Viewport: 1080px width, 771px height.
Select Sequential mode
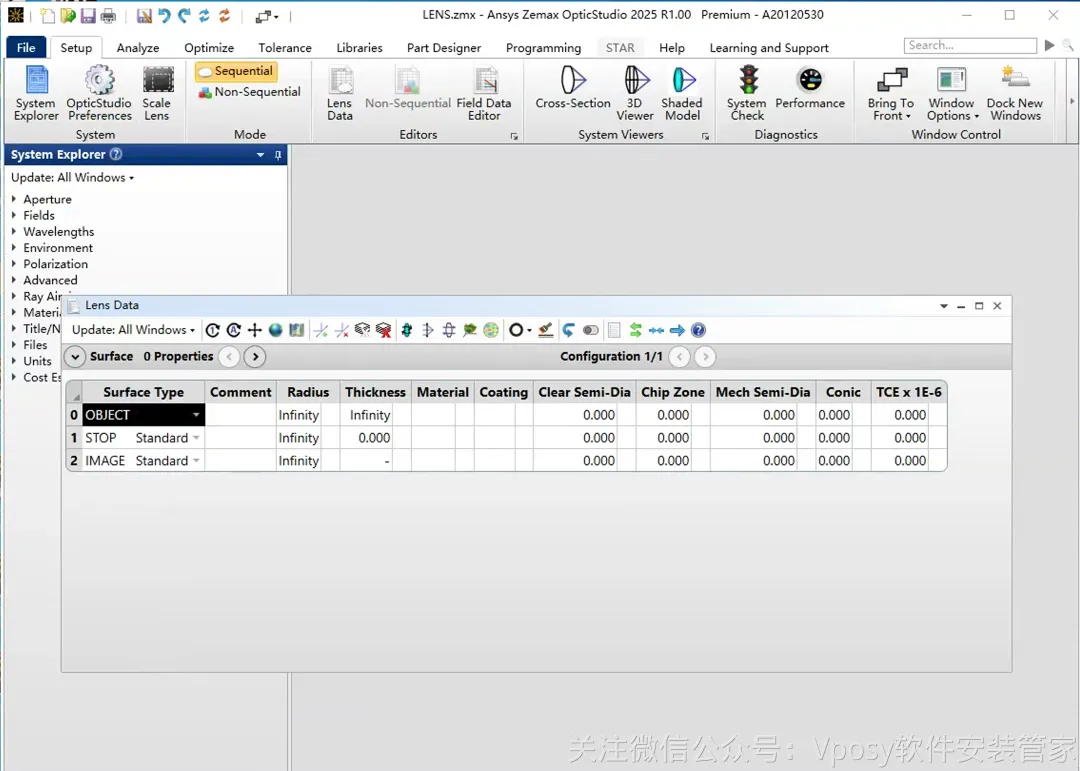(236, 71)
